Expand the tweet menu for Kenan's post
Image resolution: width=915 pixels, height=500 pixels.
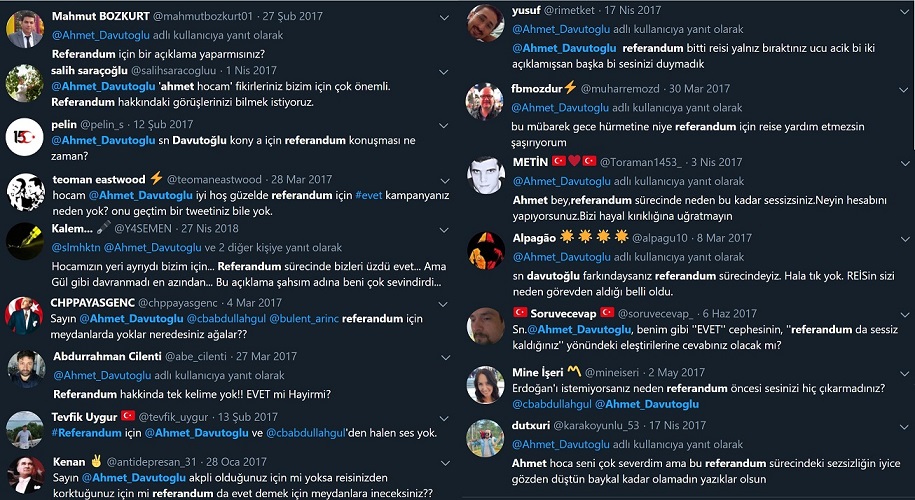click(445, 463)
